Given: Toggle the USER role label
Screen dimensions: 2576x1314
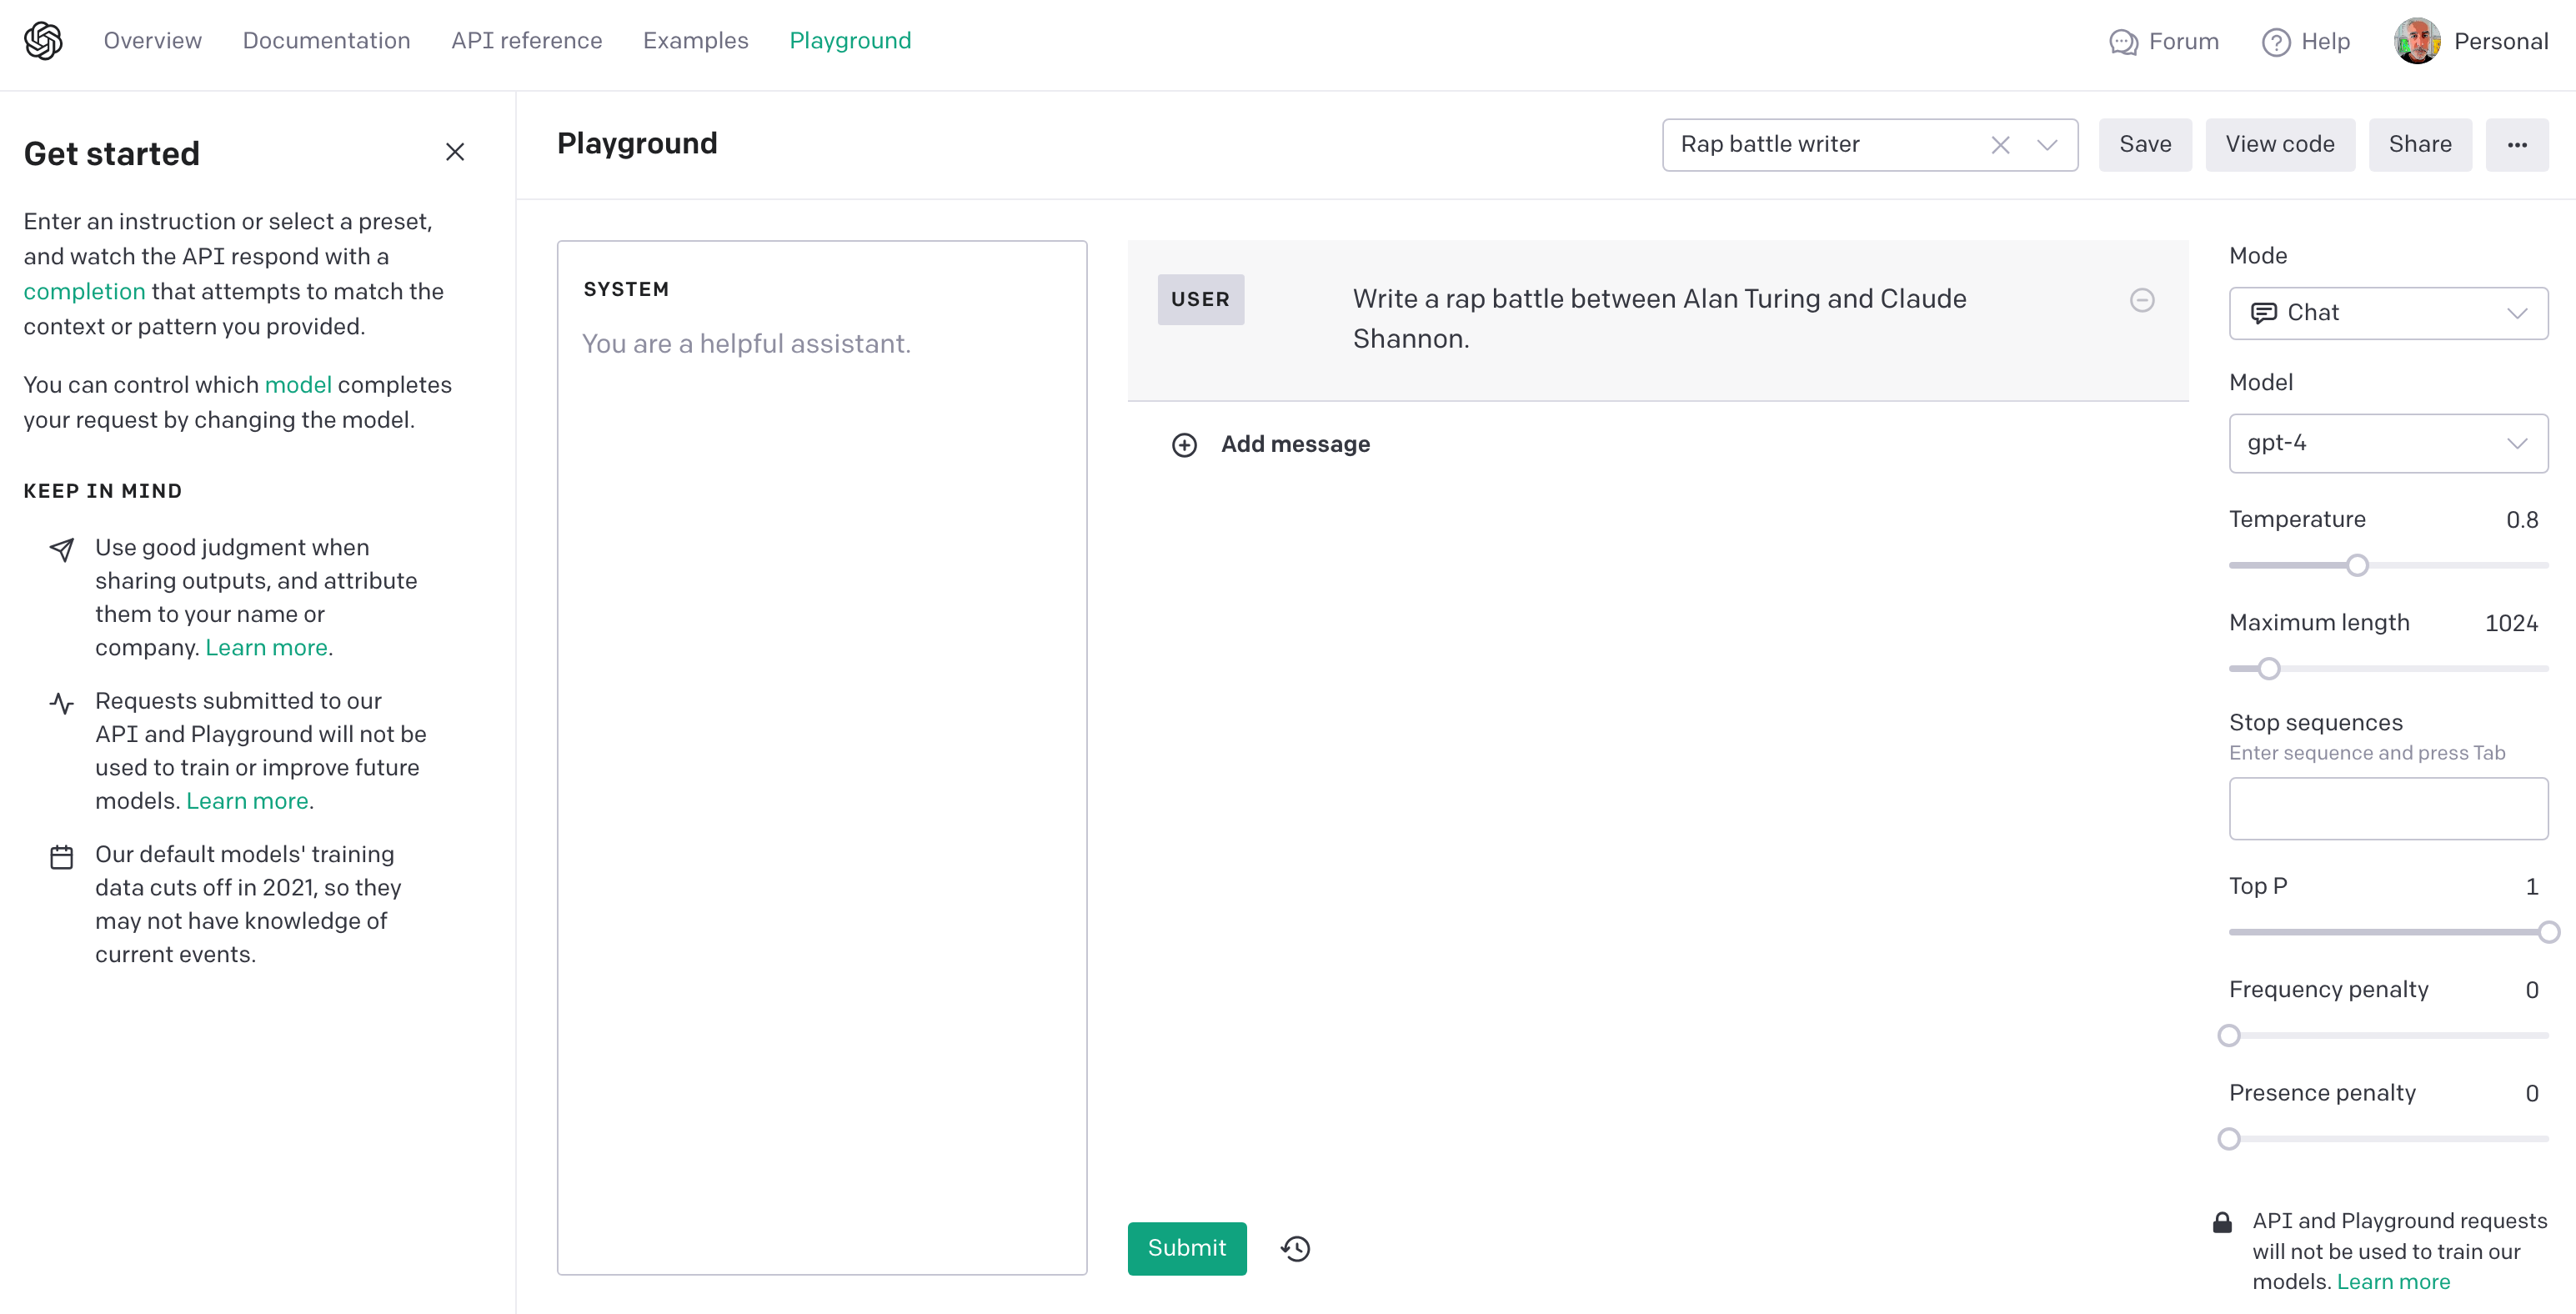Looking at the screenshot, I should [1200, 299].
